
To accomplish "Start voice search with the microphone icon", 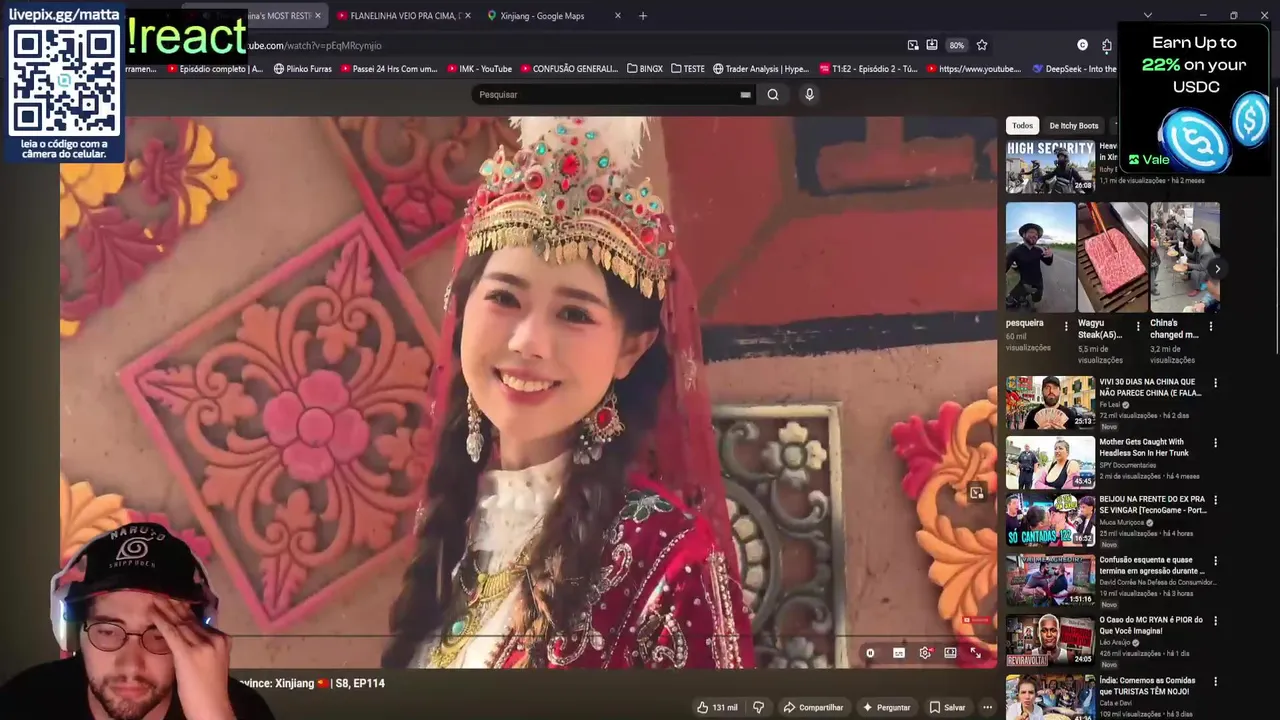I will coord(809,94).
